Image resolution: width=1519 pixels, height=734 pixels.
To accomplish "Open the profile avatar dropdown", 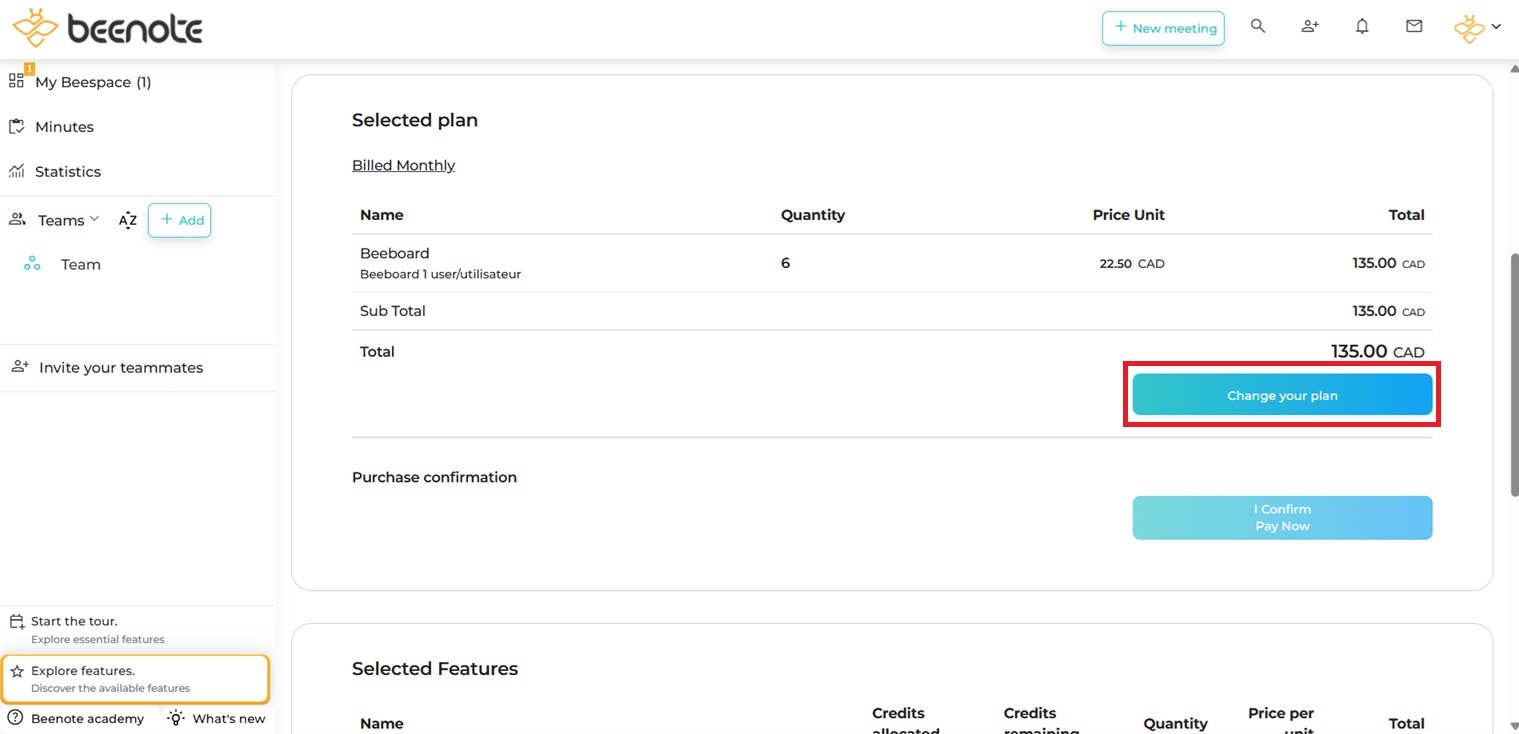I will pos(1477,28).
